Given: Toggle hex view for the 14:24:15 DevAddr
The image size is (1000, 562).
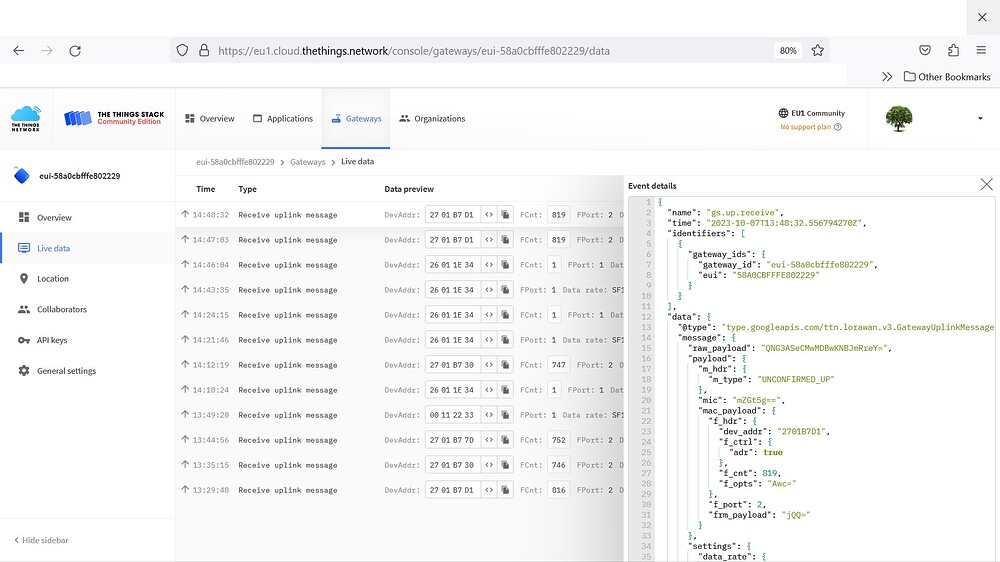Looking at the screenshot, I should (x=489, y=315).
